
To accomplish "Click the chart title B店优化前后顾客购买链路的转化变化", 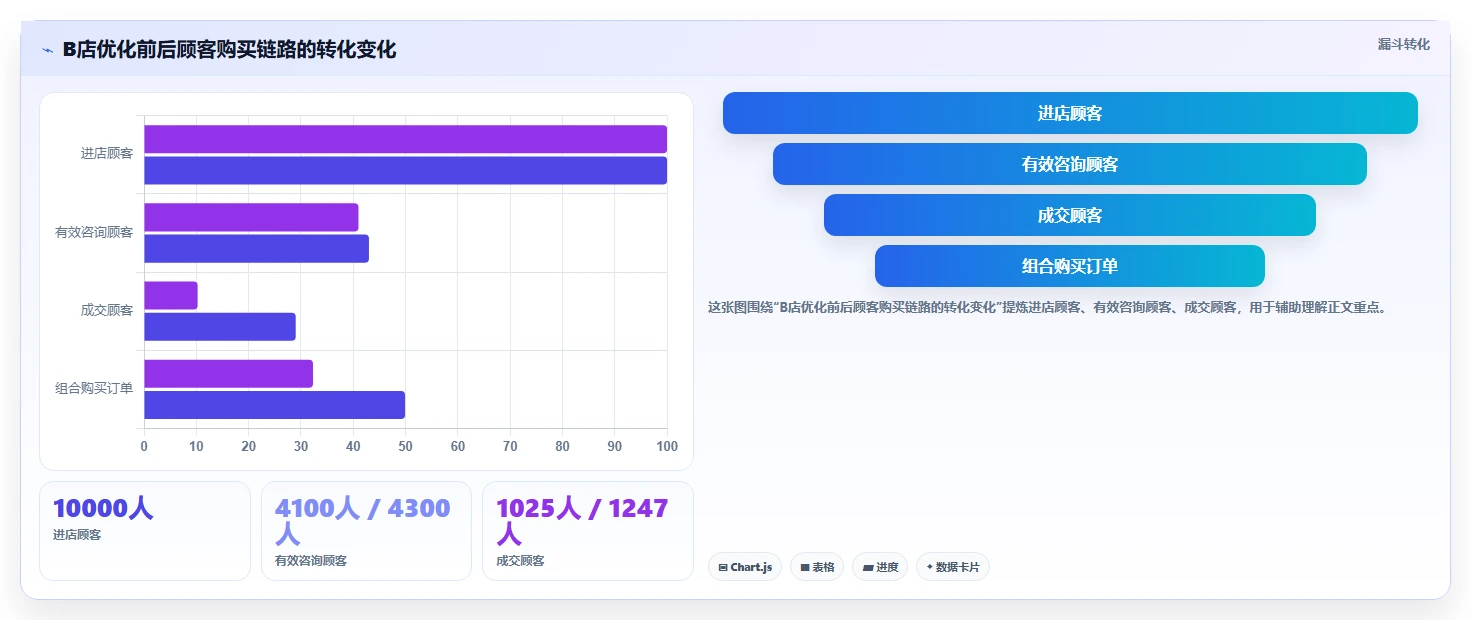I will tap(229, 50).
